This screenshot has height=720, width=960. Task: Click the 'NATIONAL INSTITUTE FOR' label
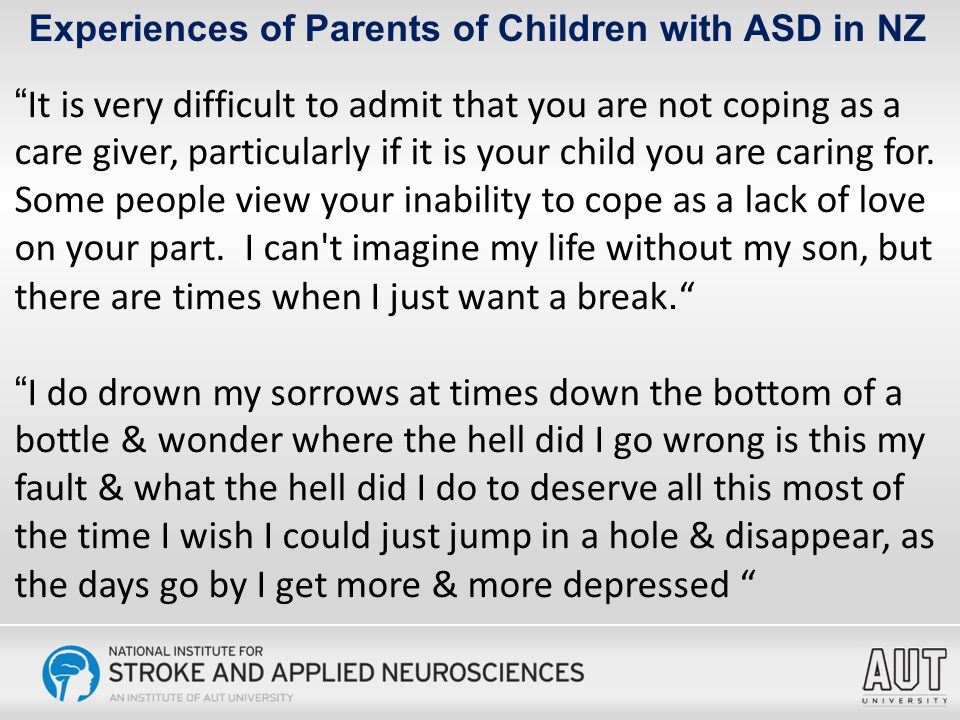pos(186,651)
